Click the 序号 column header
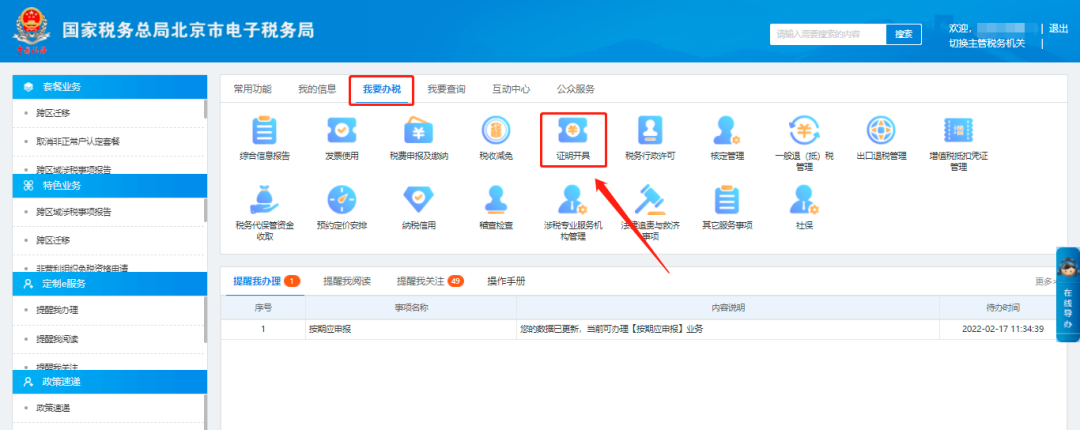This screenshot has width=1080, height=430. tap(263, 307)
